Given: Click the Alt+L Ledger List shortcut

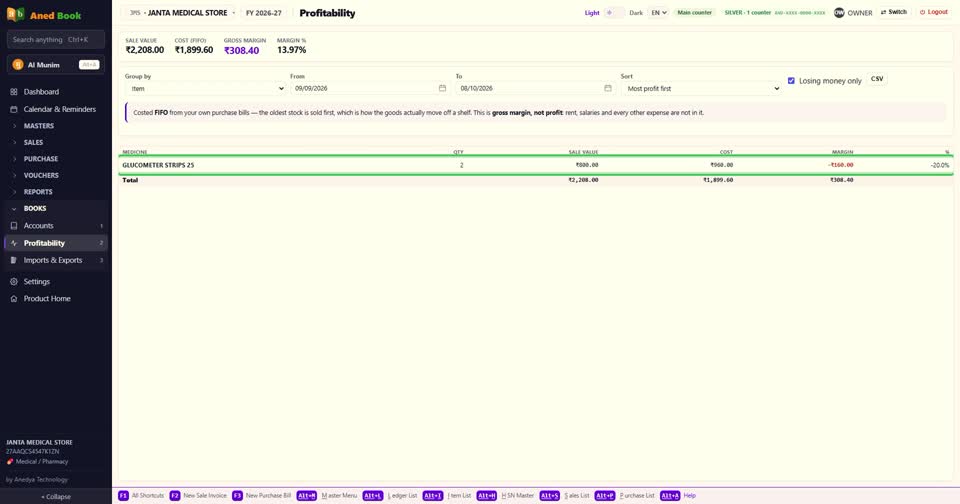Looking at the screenshot, I should [x=390, y=495].
